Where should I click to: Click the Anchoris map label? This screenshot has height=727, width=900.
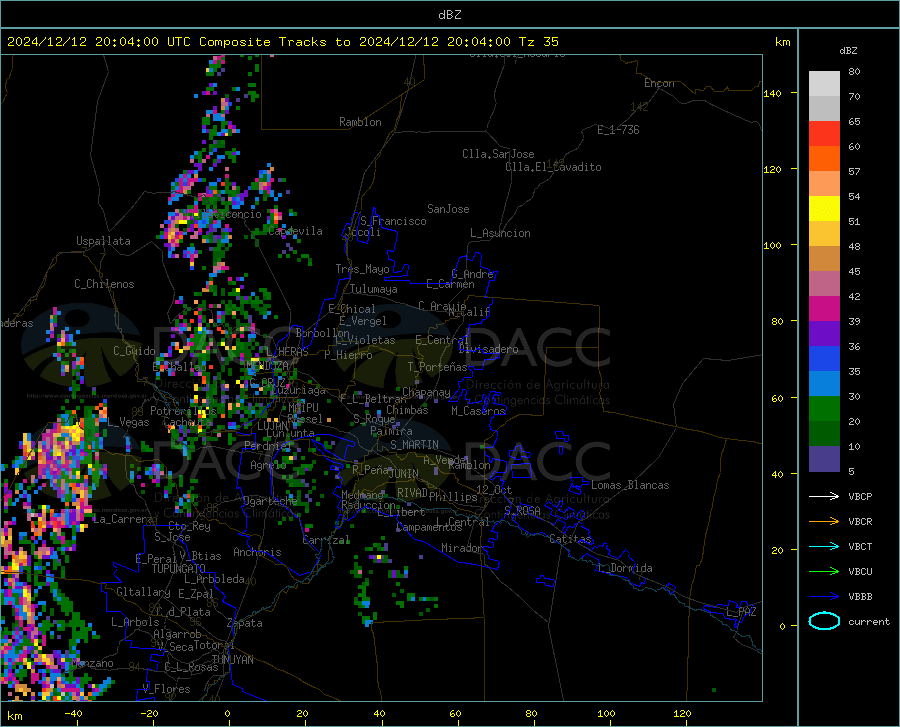257,552
